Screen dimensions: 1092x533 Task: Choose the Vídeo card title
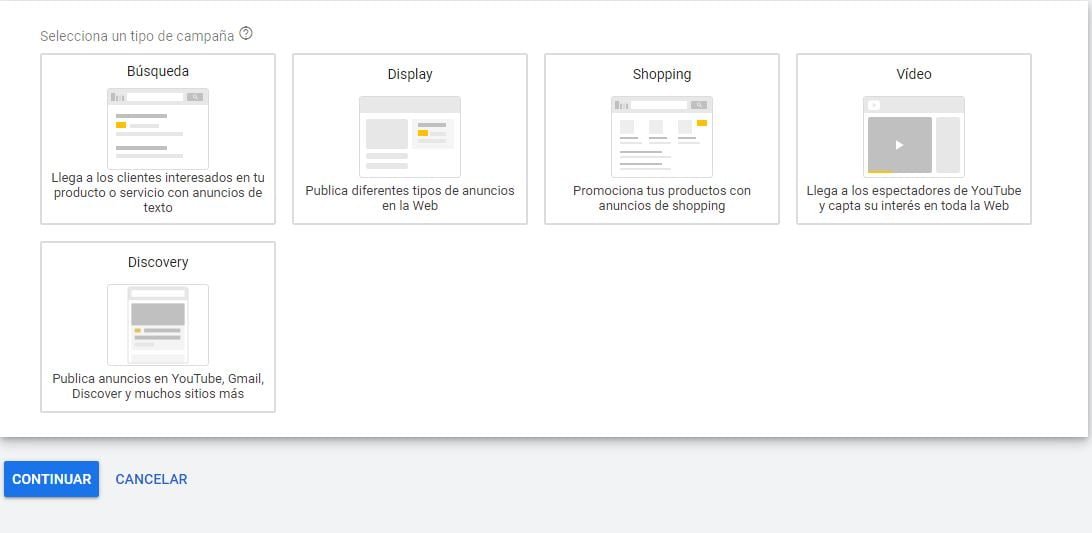tap(914, 74)
